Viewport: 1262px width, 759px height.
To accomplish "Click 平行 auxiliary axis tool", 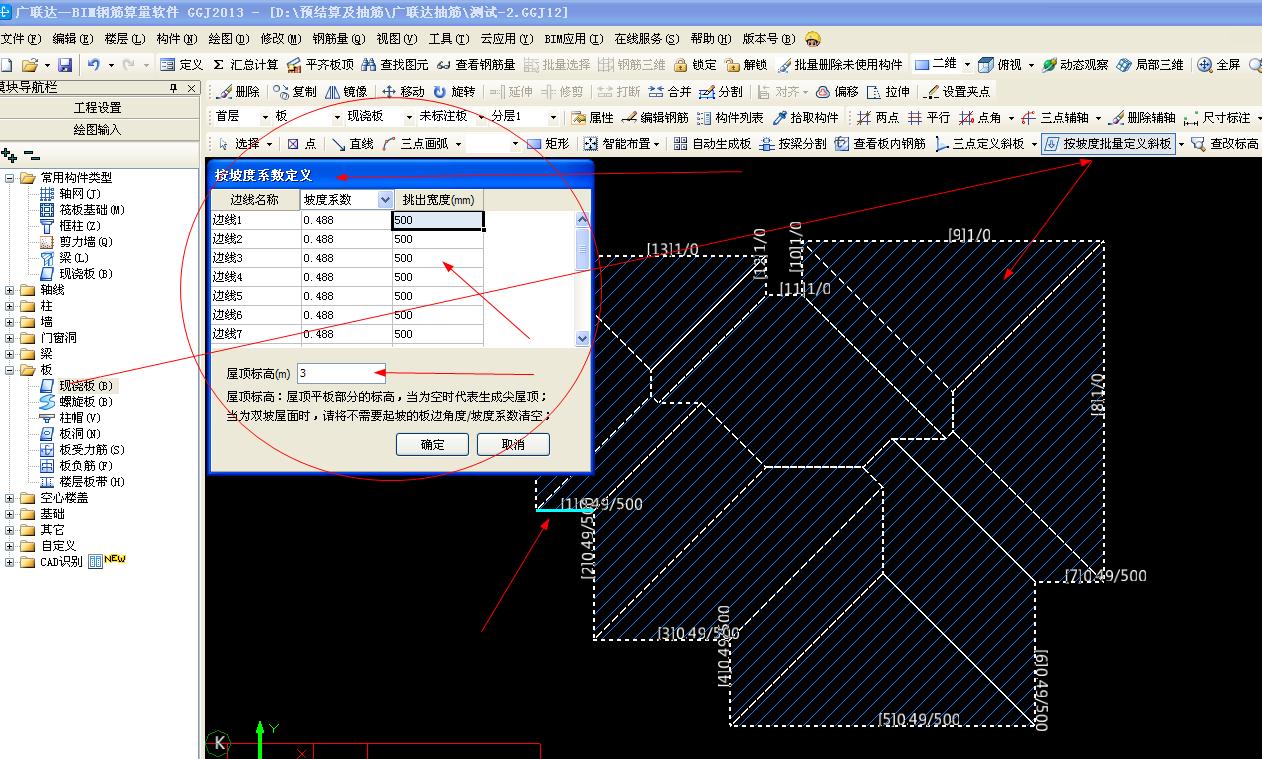I will pyautogui.click(x=928, y=117).
